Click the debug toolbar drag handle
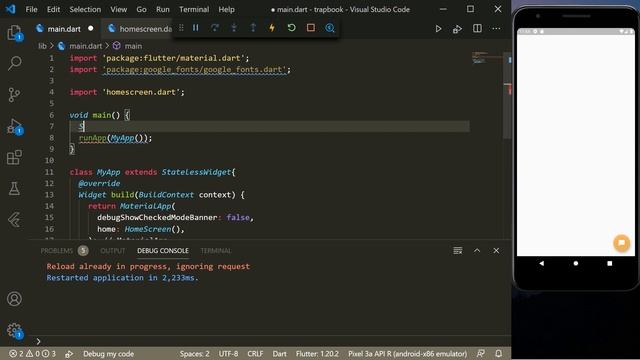Viewport: 640px width, 360px height. pyautogui.click(x=181, y=28)
